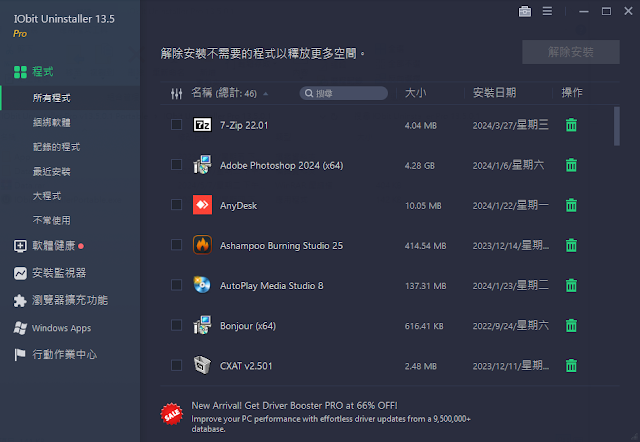Select the Windows Apps section label
The height and width of the screenshot is (442, 640).
tap(62, 328)
